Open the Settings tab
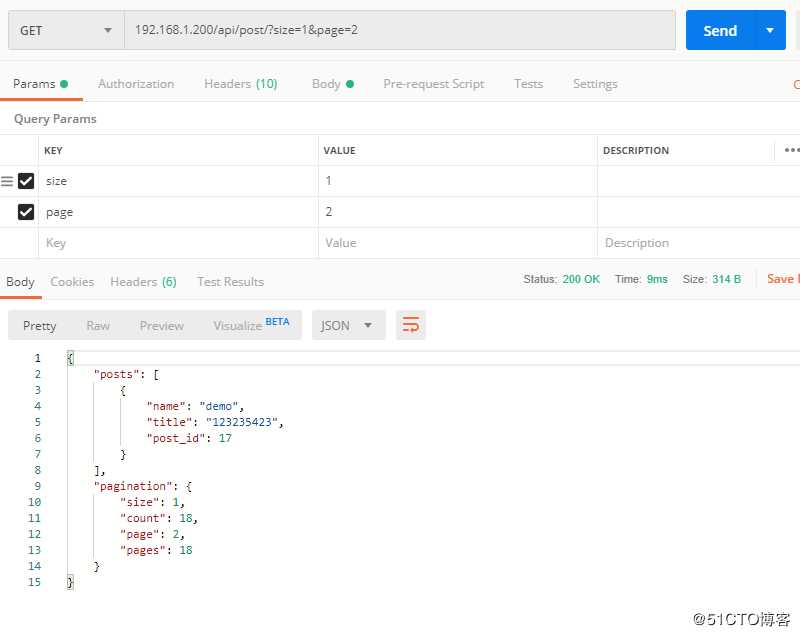The image size is (800, 636). click(595, 84)
